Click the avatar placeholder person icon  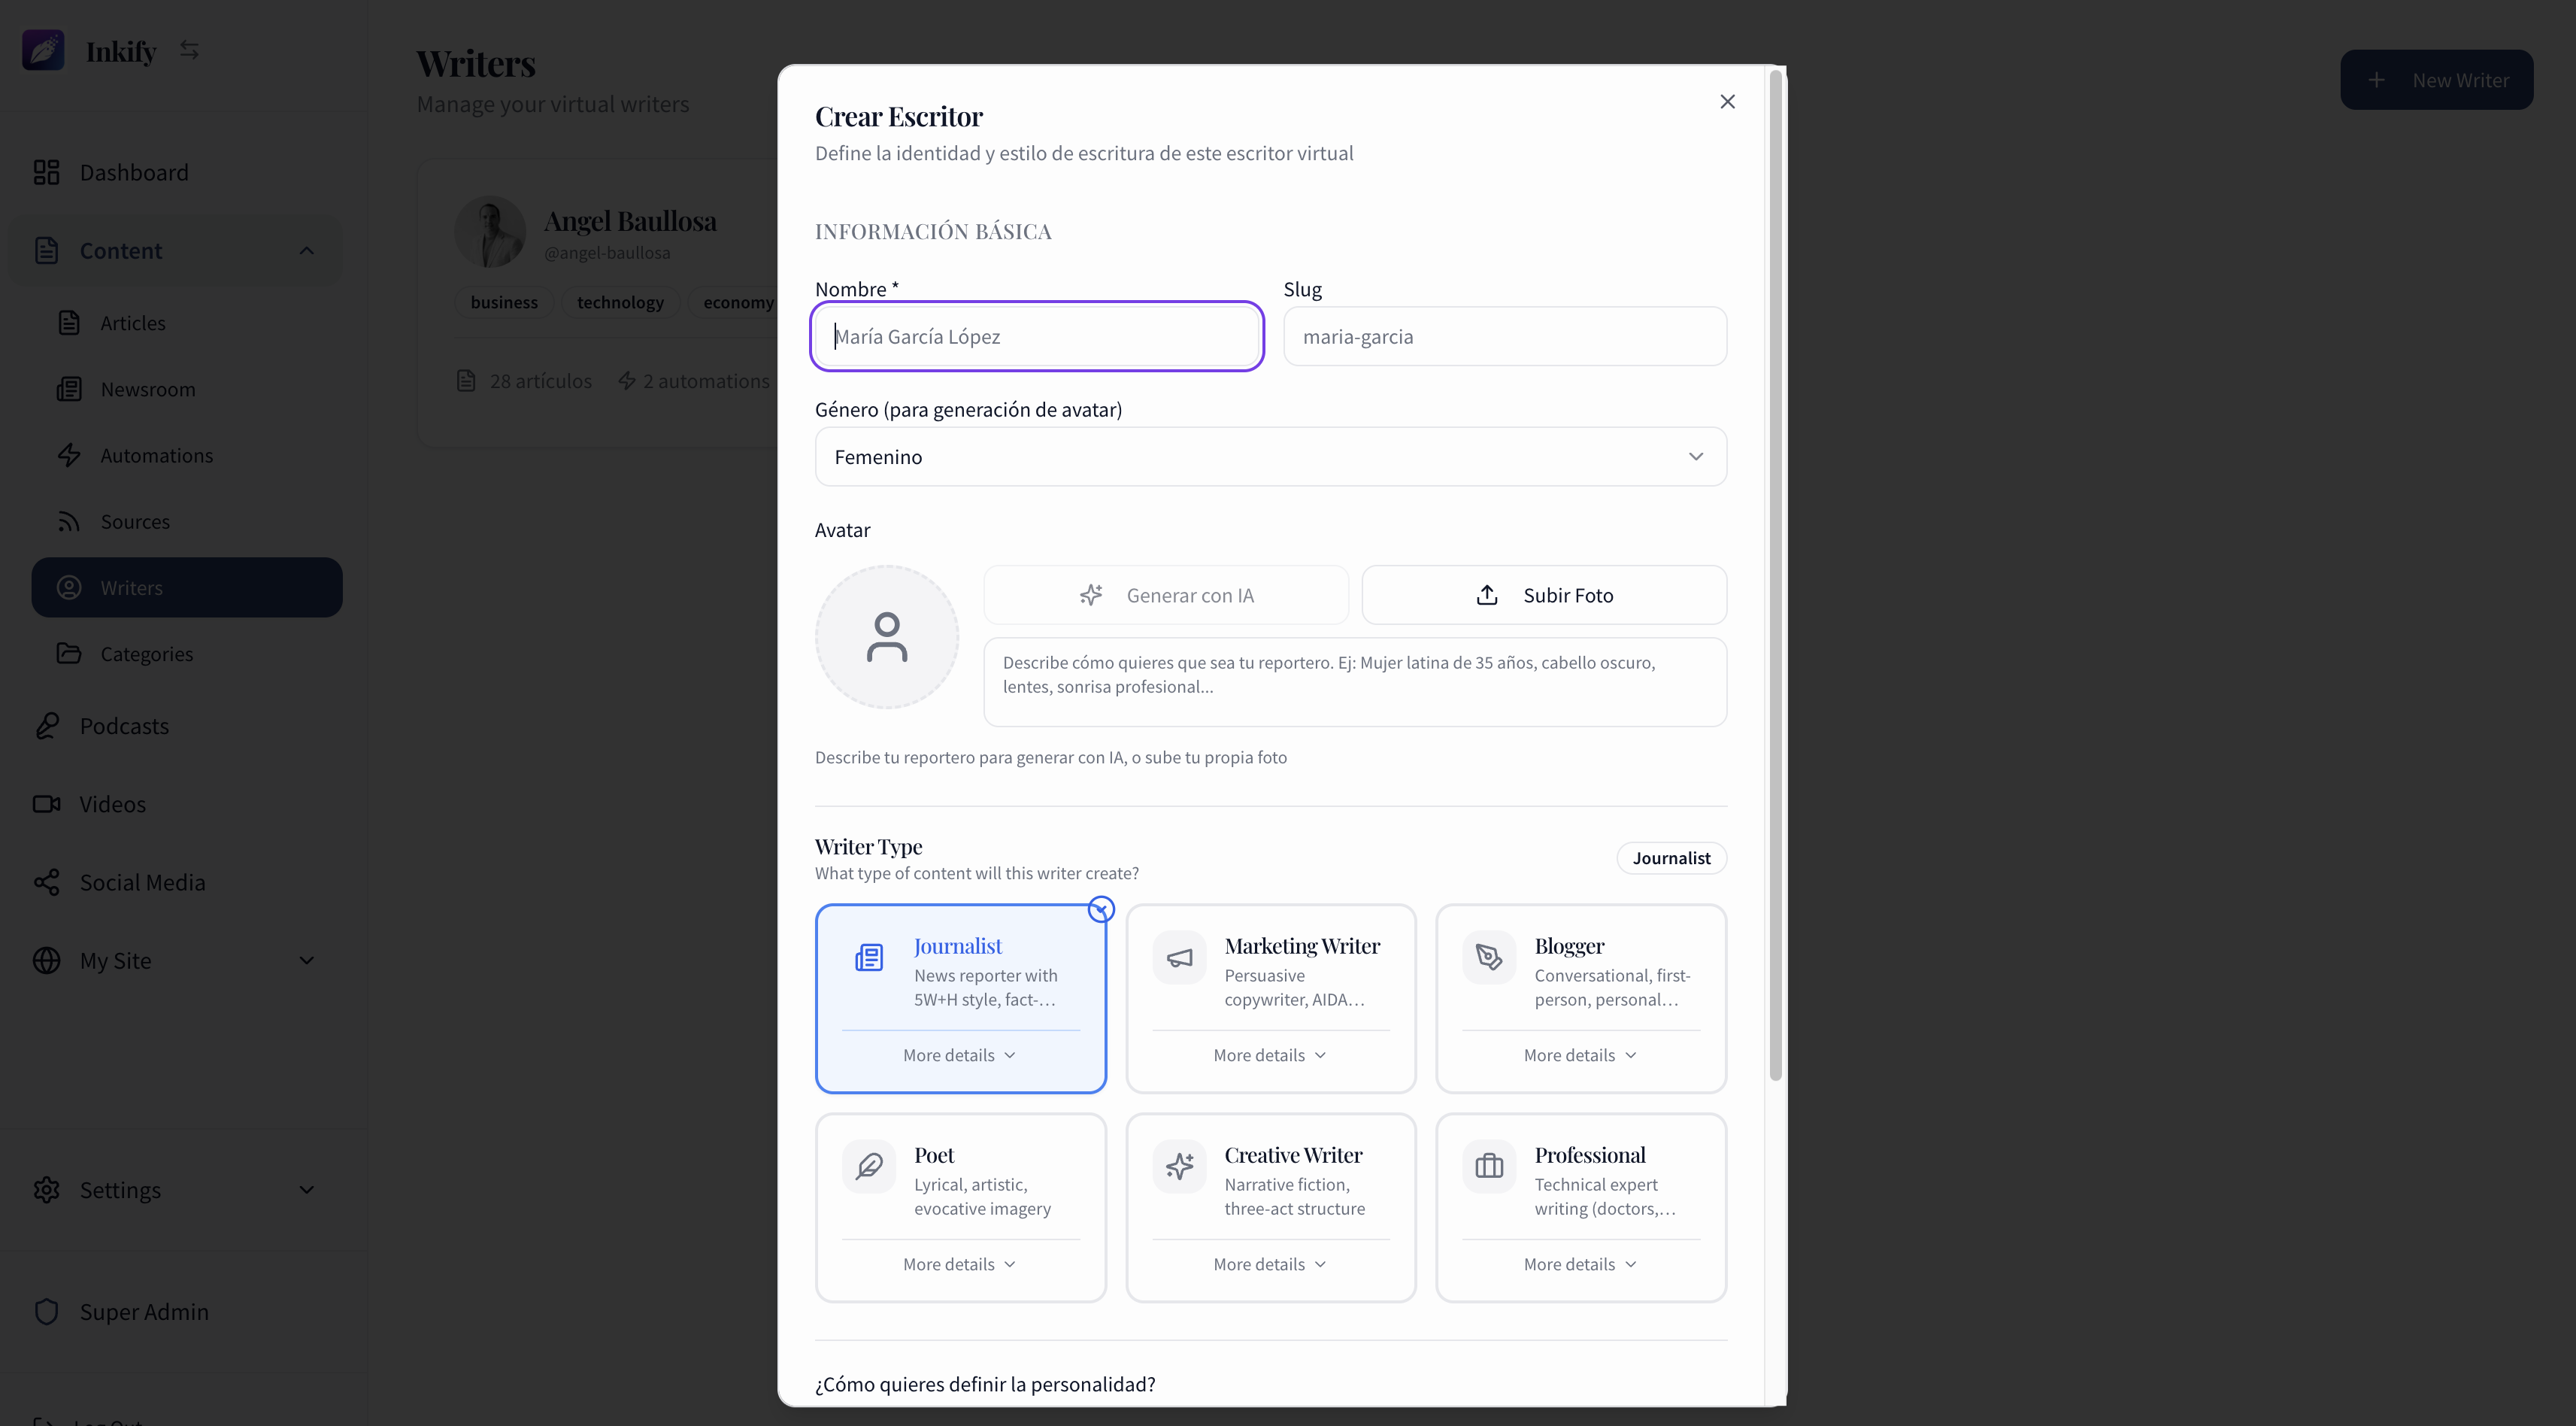[x=886, y=637]
